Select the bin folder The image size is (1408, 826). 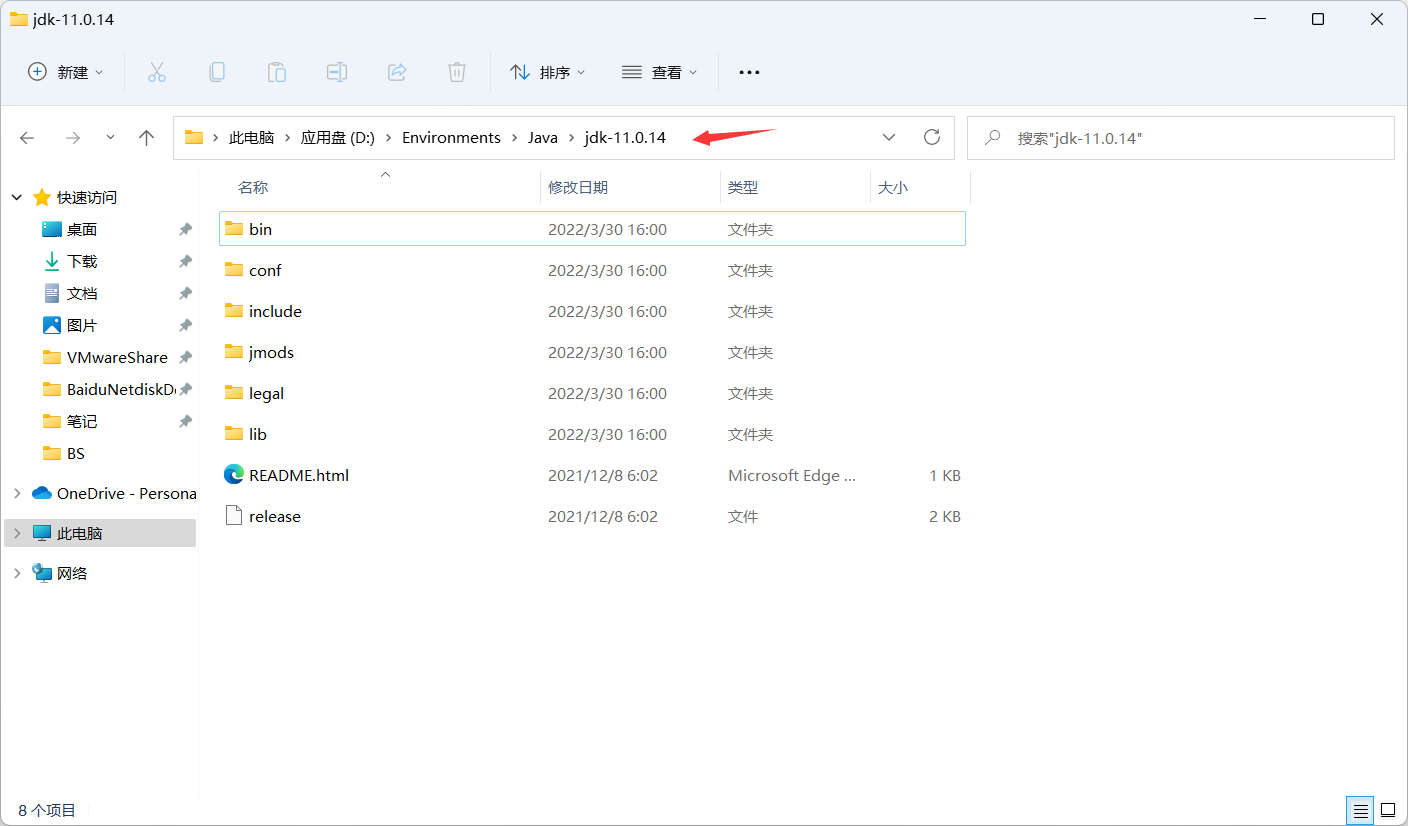592,229
